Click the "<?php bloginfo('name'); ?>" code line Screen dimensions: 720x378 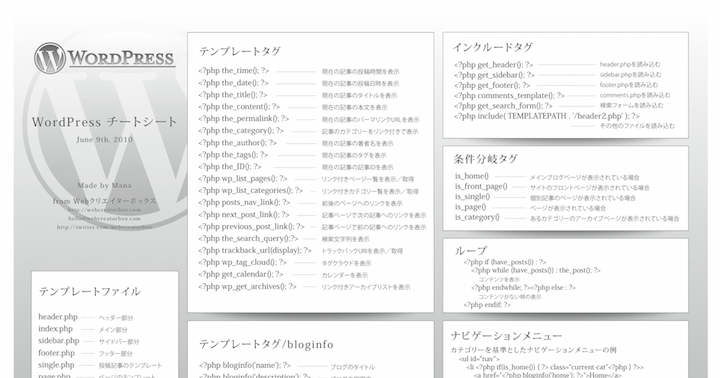[245, 366]
